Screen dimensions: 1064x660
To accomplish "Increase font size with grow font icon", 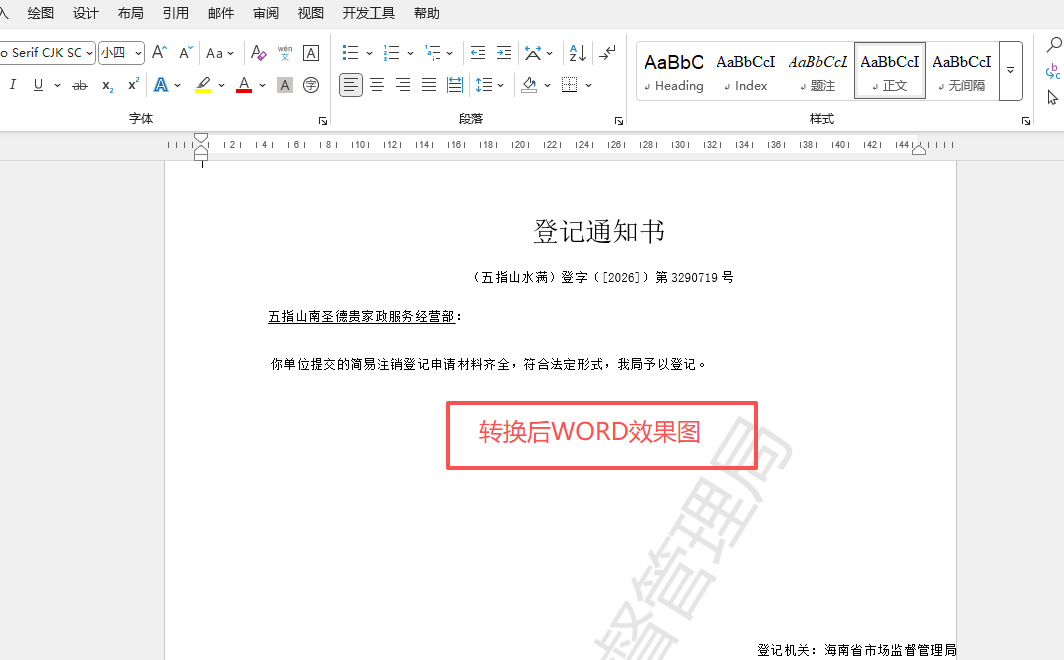I will coord(159,52).
